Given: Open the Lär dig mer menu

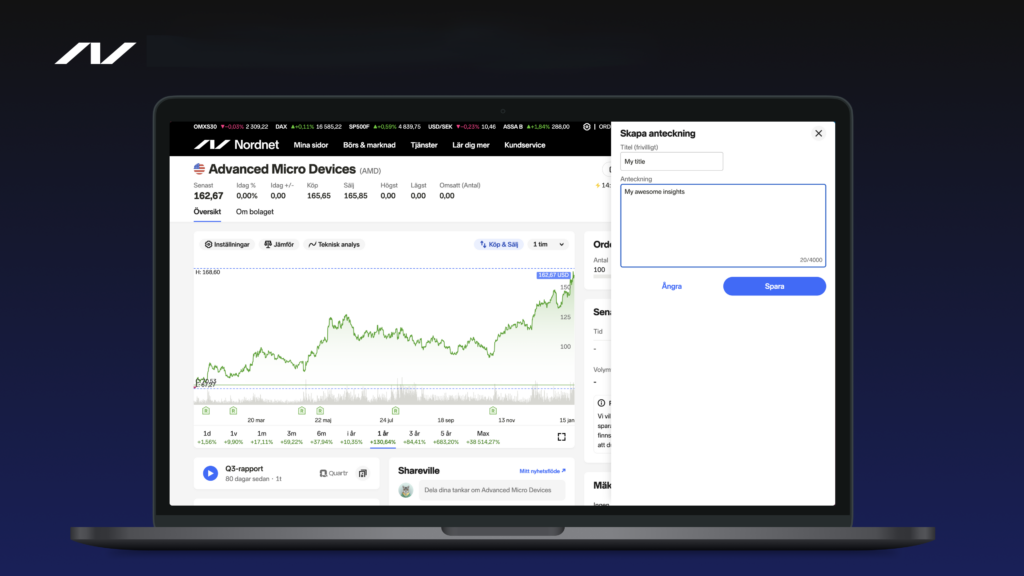Looking at the screenshot, I should pos(471,145).
